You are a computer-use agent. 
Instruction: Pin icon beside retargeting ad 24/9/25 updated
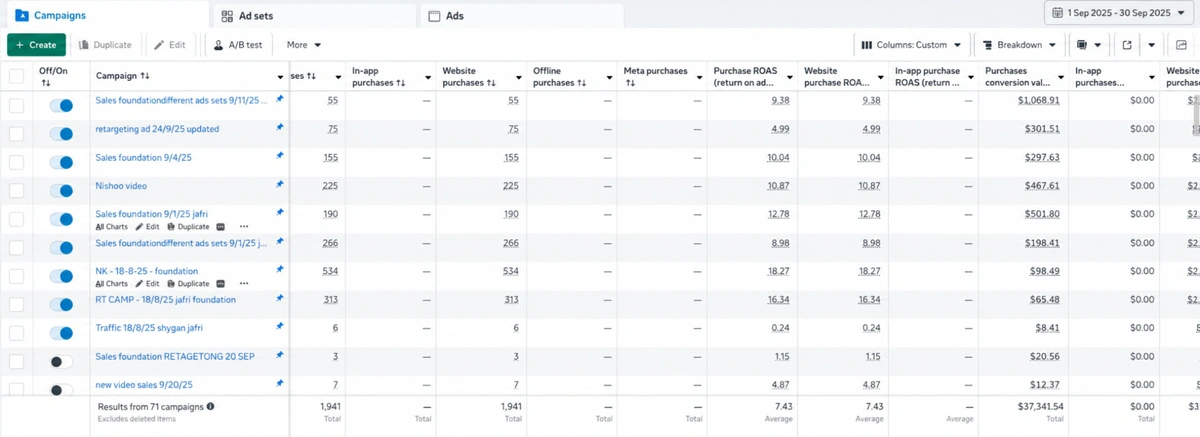(280, 128)
